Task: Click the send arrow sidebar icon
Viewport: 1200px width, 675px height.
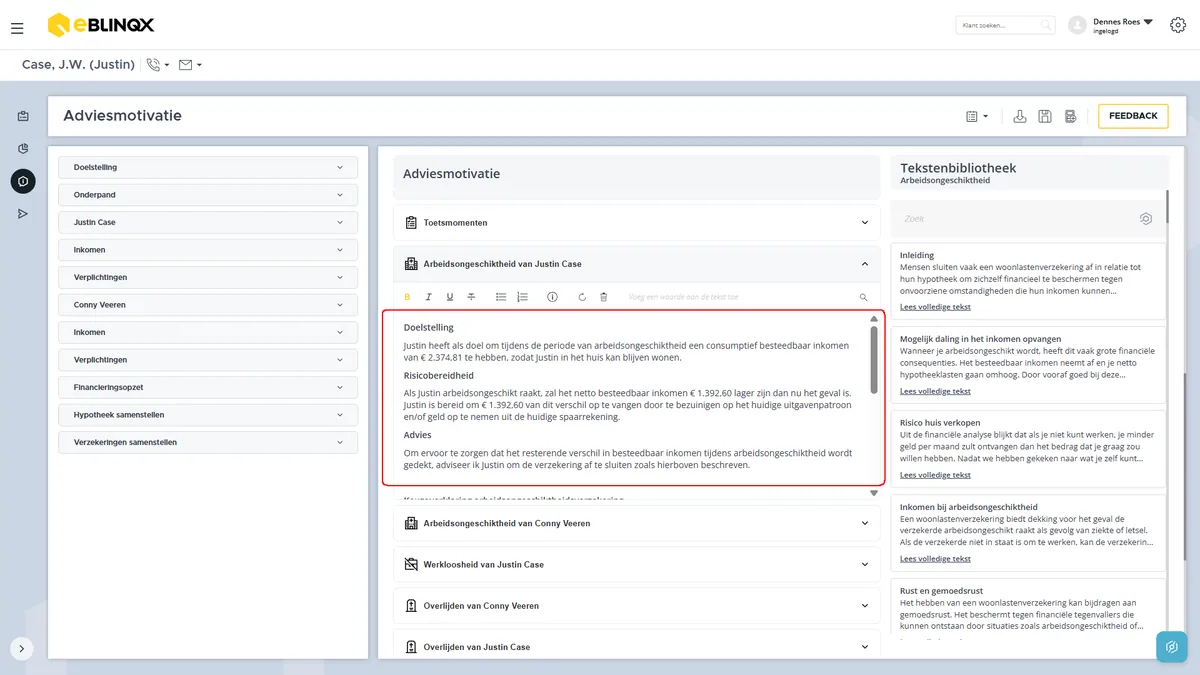Action: (23, 214)
